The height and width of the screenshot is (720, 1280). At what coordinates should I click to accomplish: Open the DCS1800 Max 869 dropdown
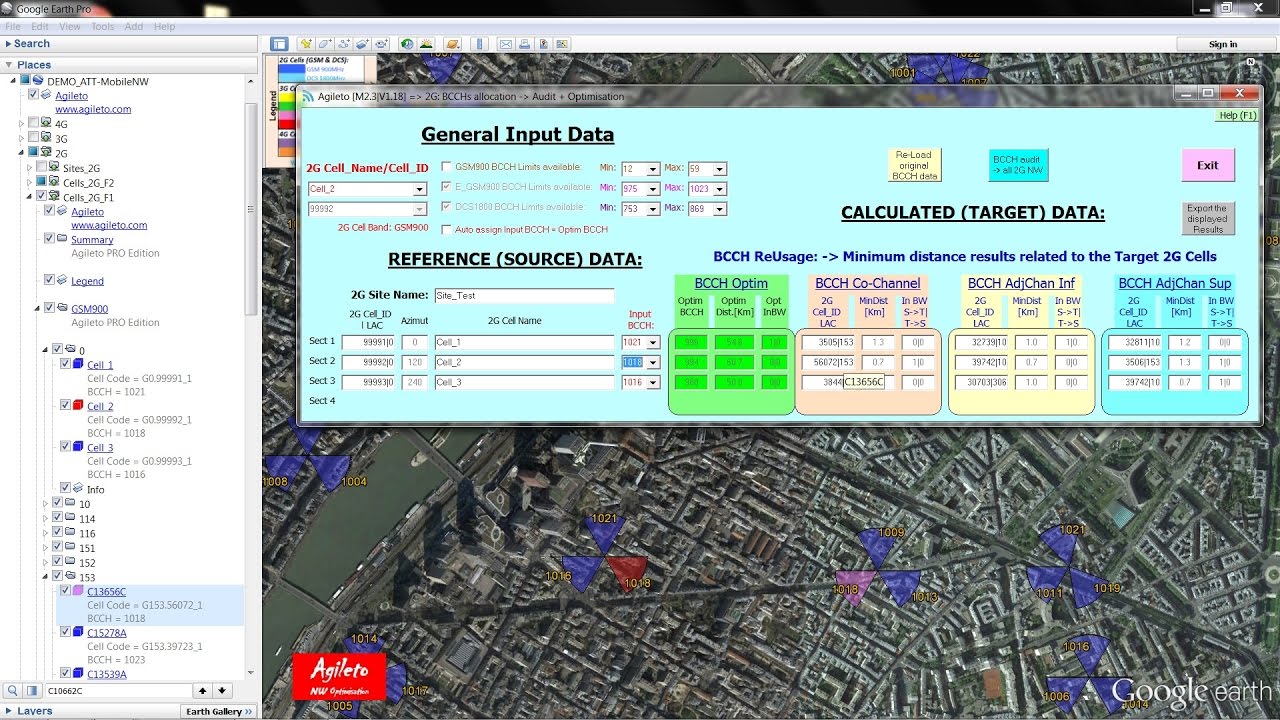719,209
